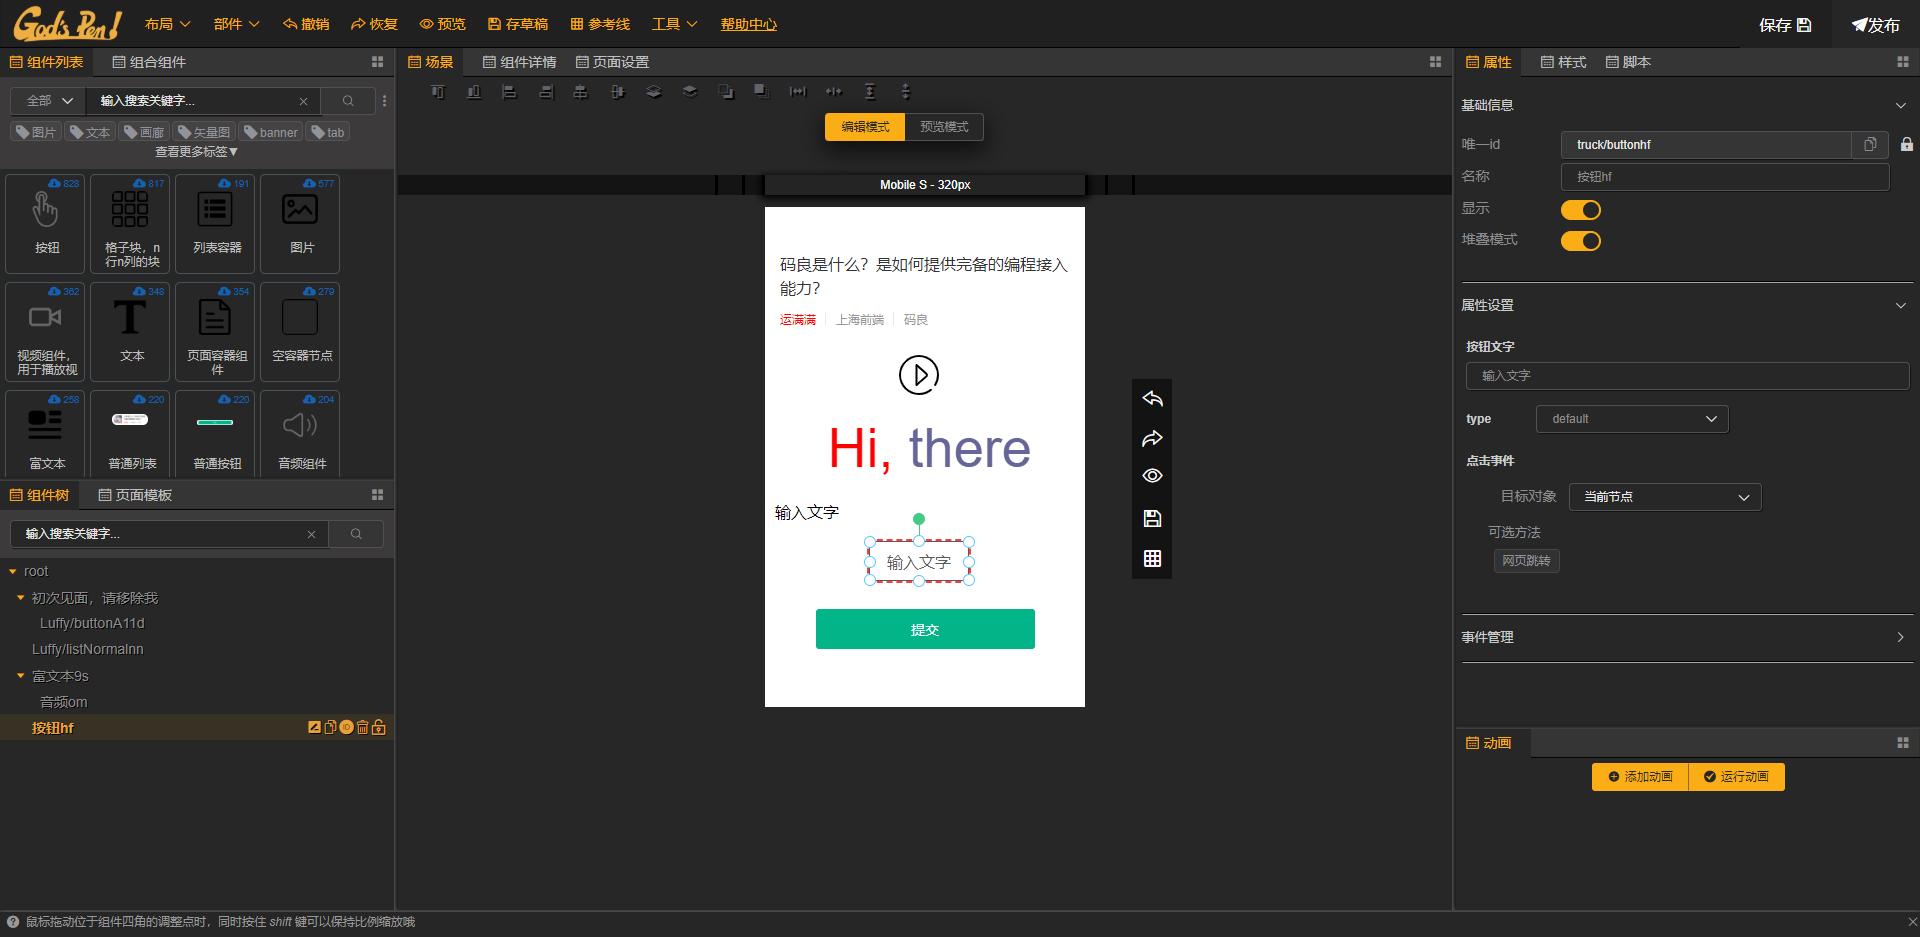
Task: Click the lock icon beside unique id
Action: pos(1907,145)
